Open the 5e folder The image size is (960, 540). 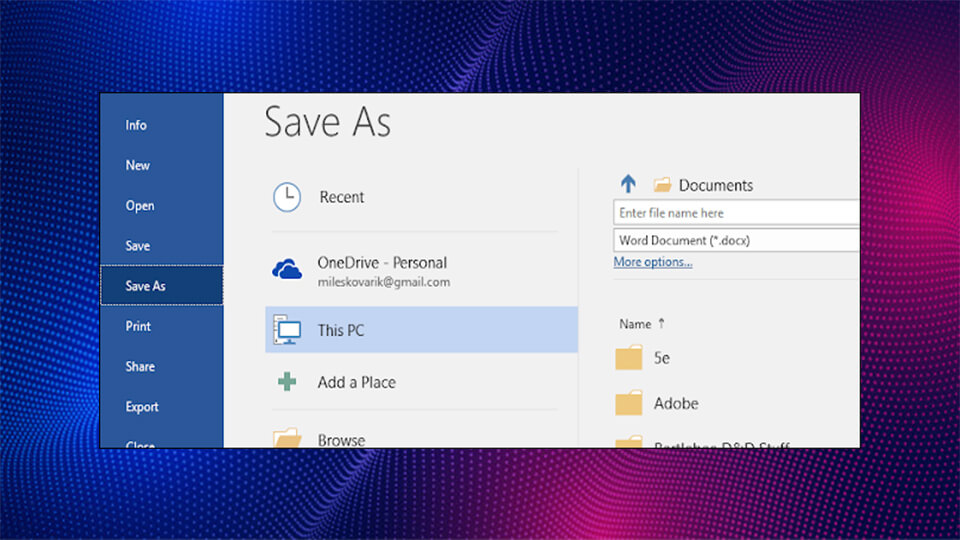point(660,357)
